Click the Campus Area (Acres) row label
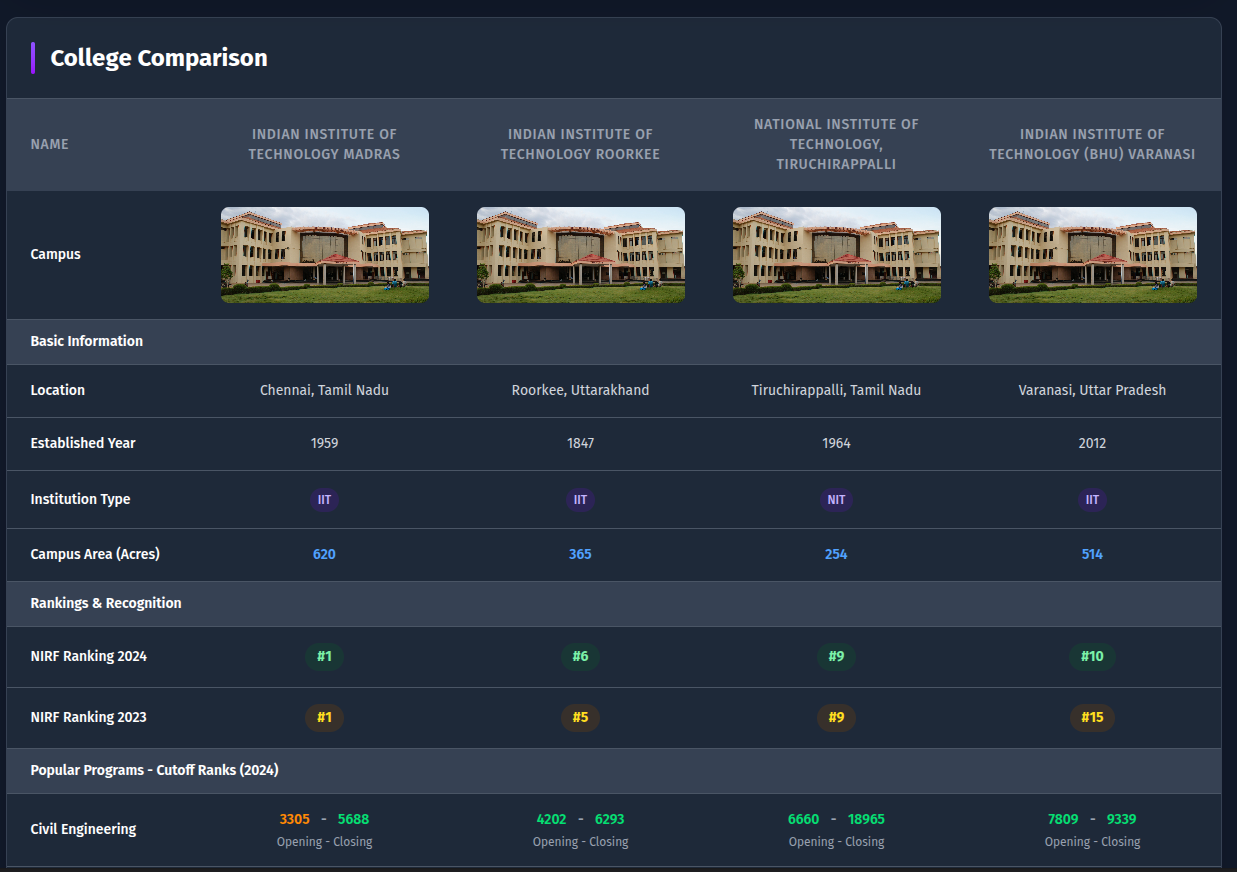The width and height of the screenshot is (1237, 872). coord(95,554)
